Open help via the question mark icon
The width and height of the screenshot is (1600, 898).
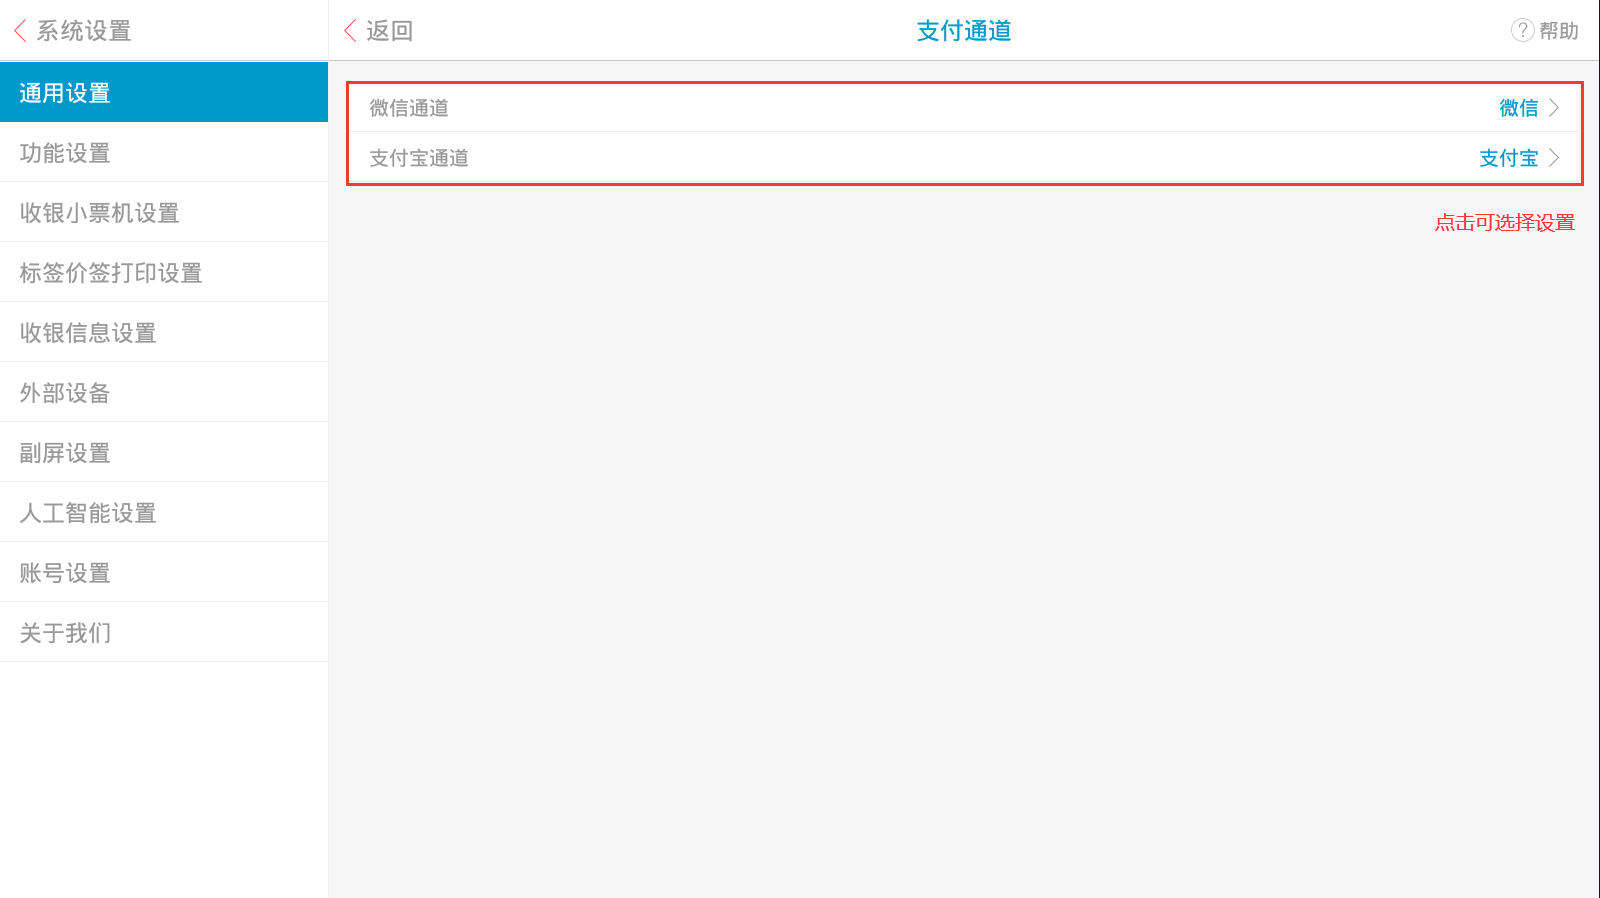pyautogui.click(x=1522, y=30)
